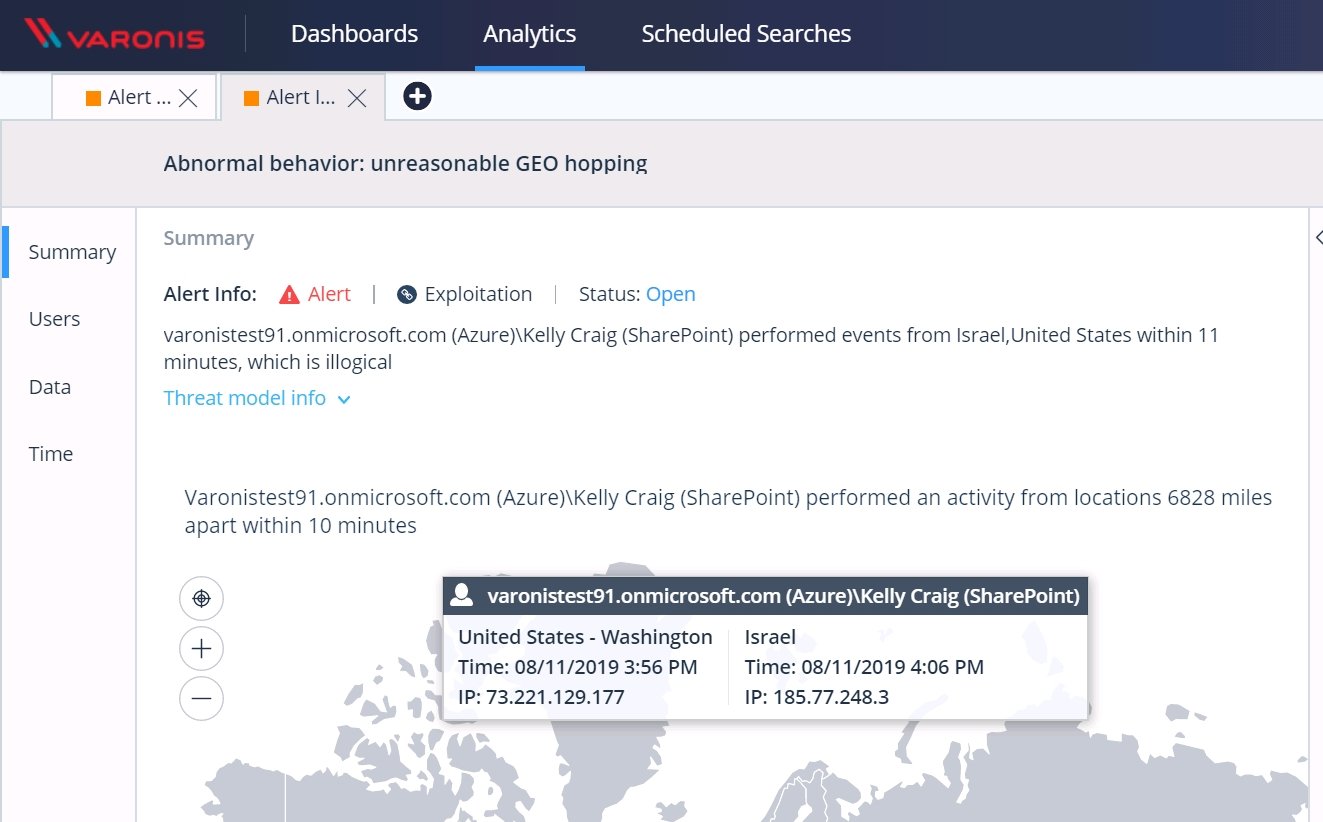This screenshot has height=822, width=1323.
Task: Open the Dashboards menu
Action: pos(354,34)
